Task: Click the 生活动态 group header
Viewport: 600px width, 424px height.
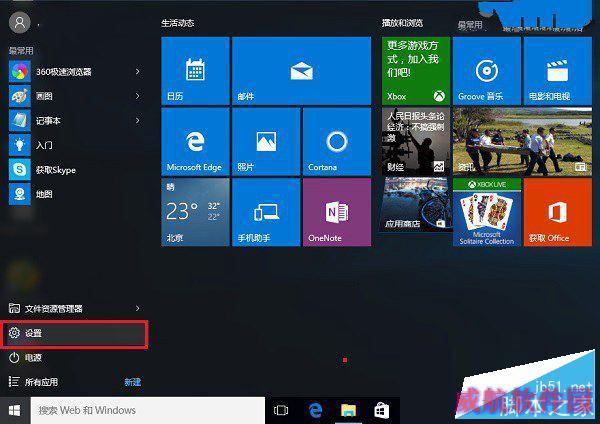Action: click(178, 23)
